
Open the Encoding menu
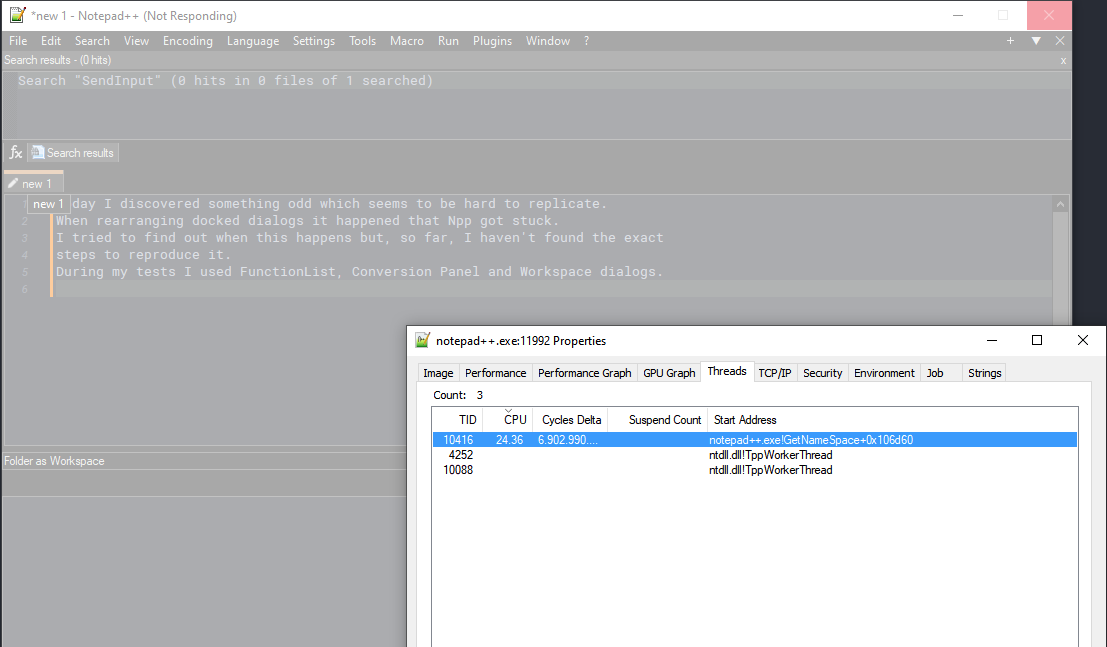coord(188,41)
